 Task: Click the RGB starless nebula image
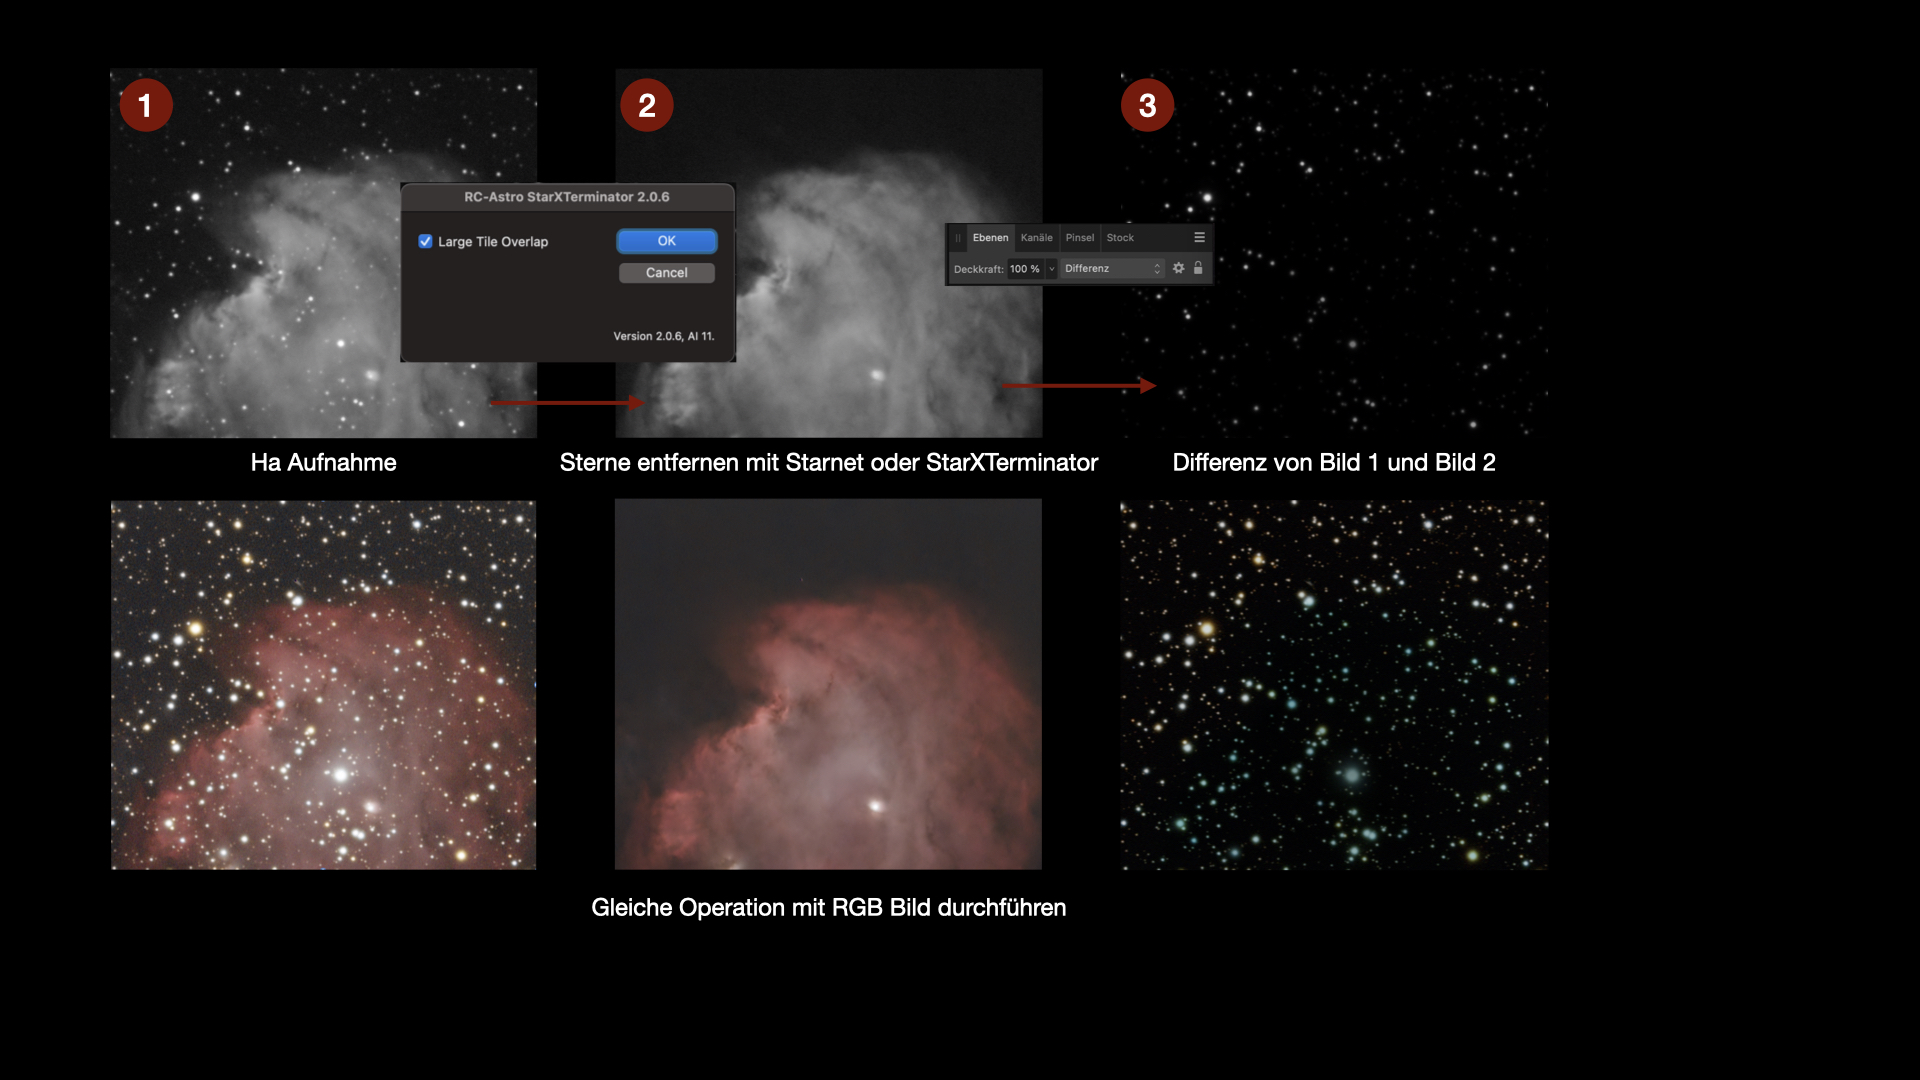click(828, 685)
